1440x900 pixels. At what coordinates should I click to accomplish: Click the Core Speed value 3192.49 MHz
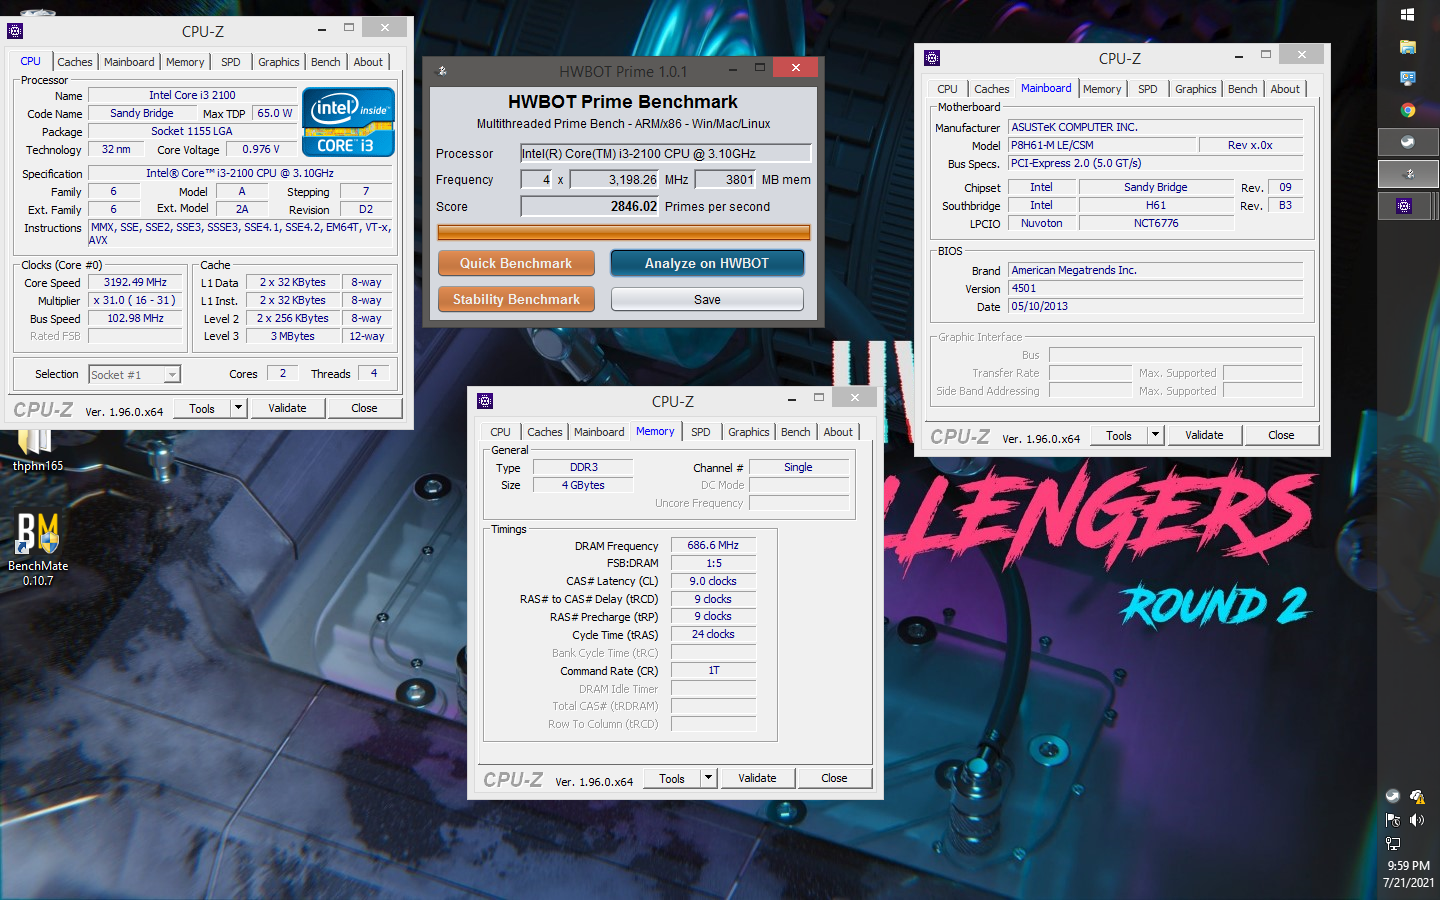tap(136, 283)
